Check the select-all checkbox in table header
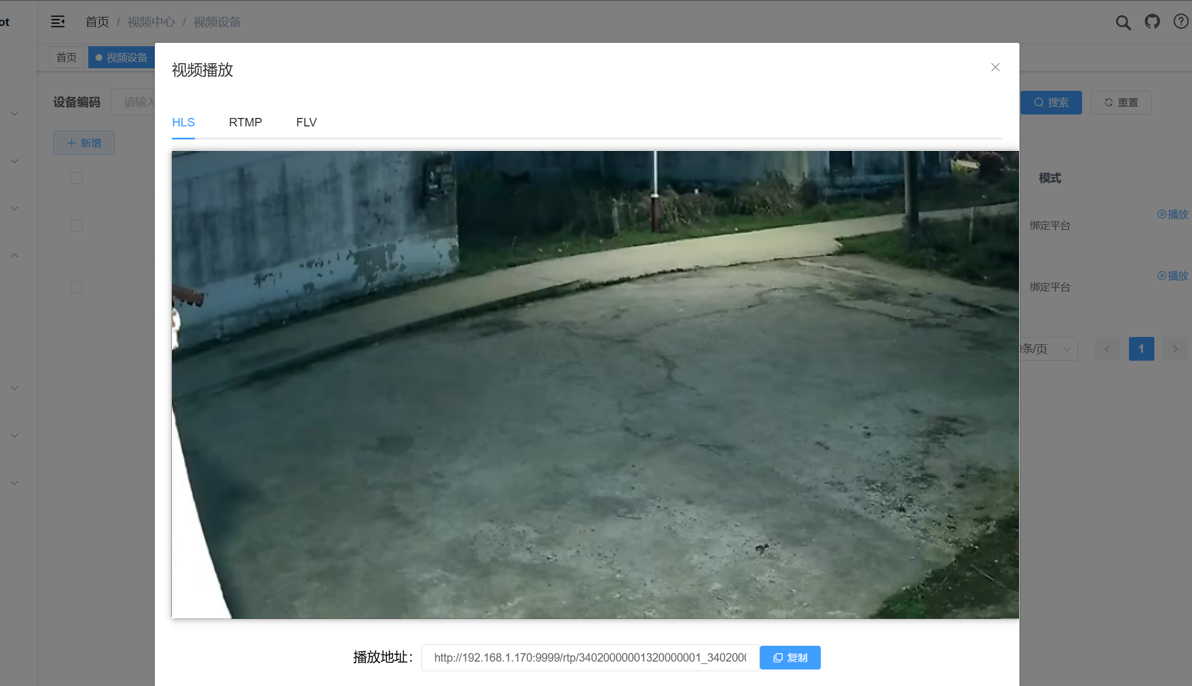This screenshot has width=1192, height=686. coord(75,177)
